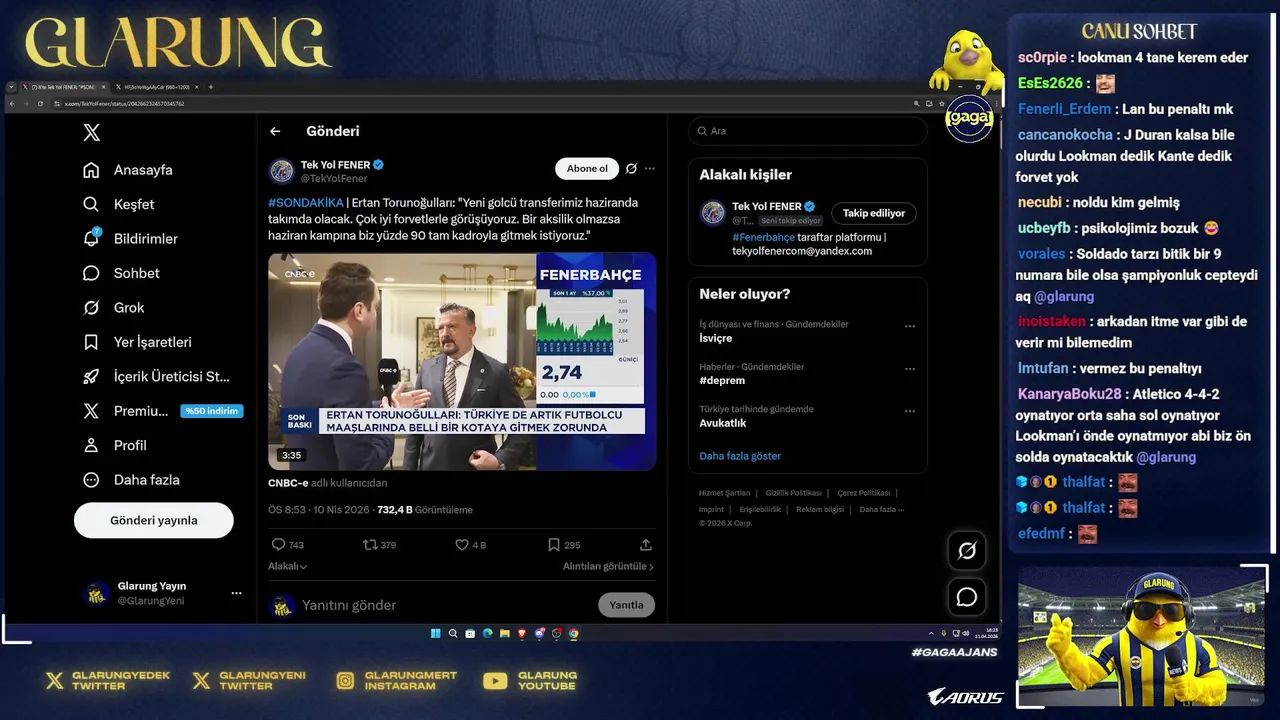This screenshot has height=720, width=1280.
Task: Click reply icon with 743 count
Action: pyautogui.click(x=278, y=545)
